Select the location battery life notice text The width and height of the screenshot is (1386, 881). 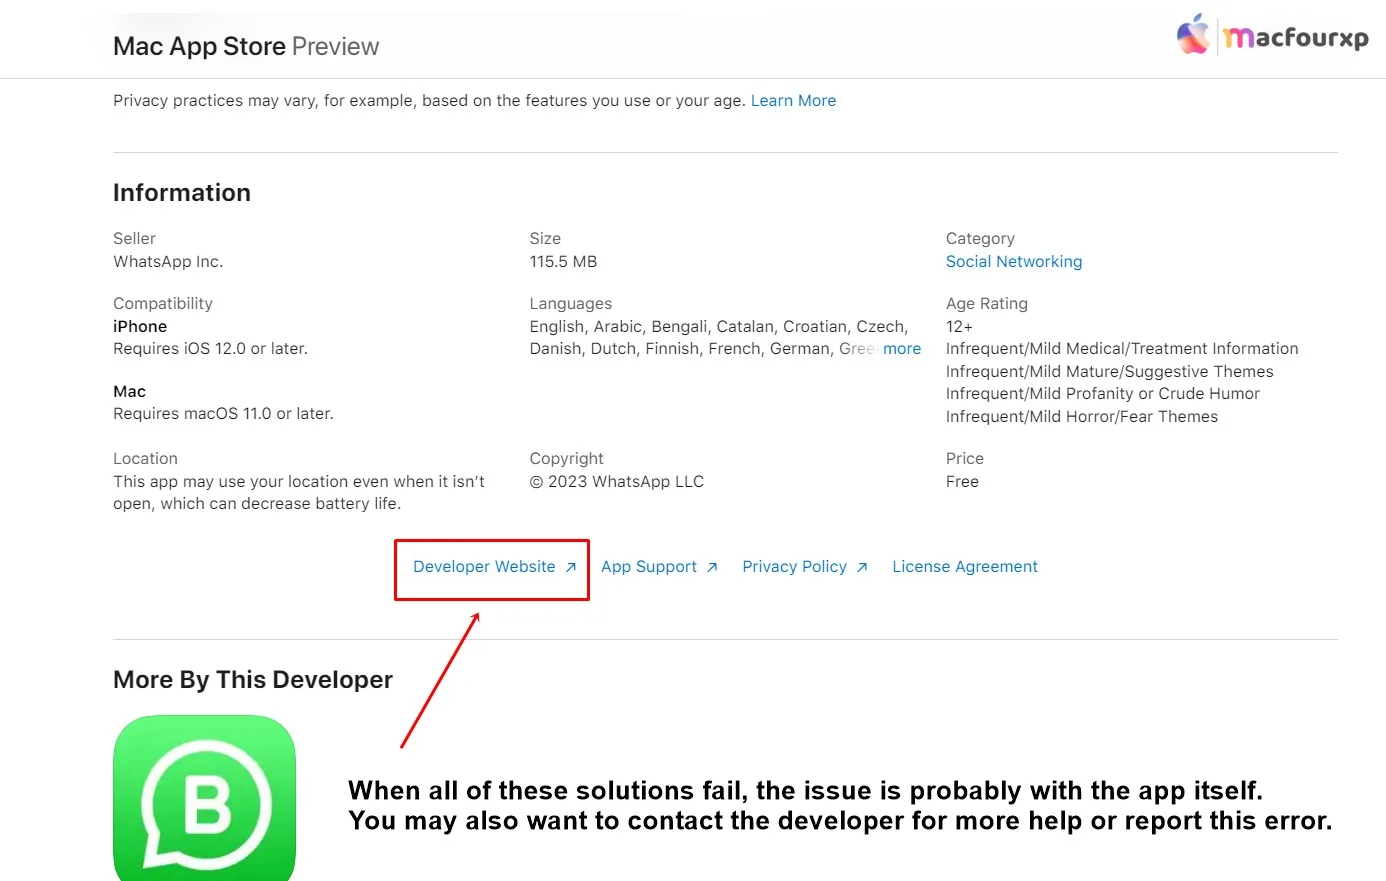(x=299, y=493)
